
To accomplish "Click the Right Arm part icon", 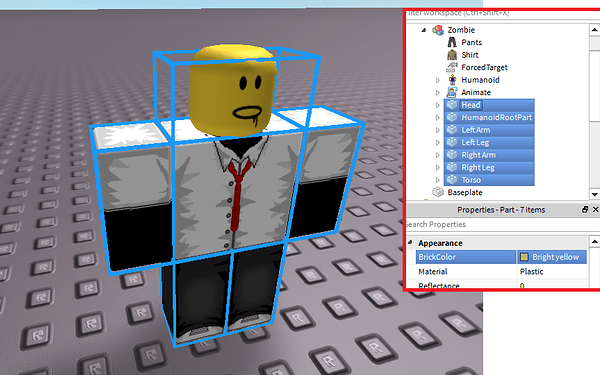I will coord(452,155).
